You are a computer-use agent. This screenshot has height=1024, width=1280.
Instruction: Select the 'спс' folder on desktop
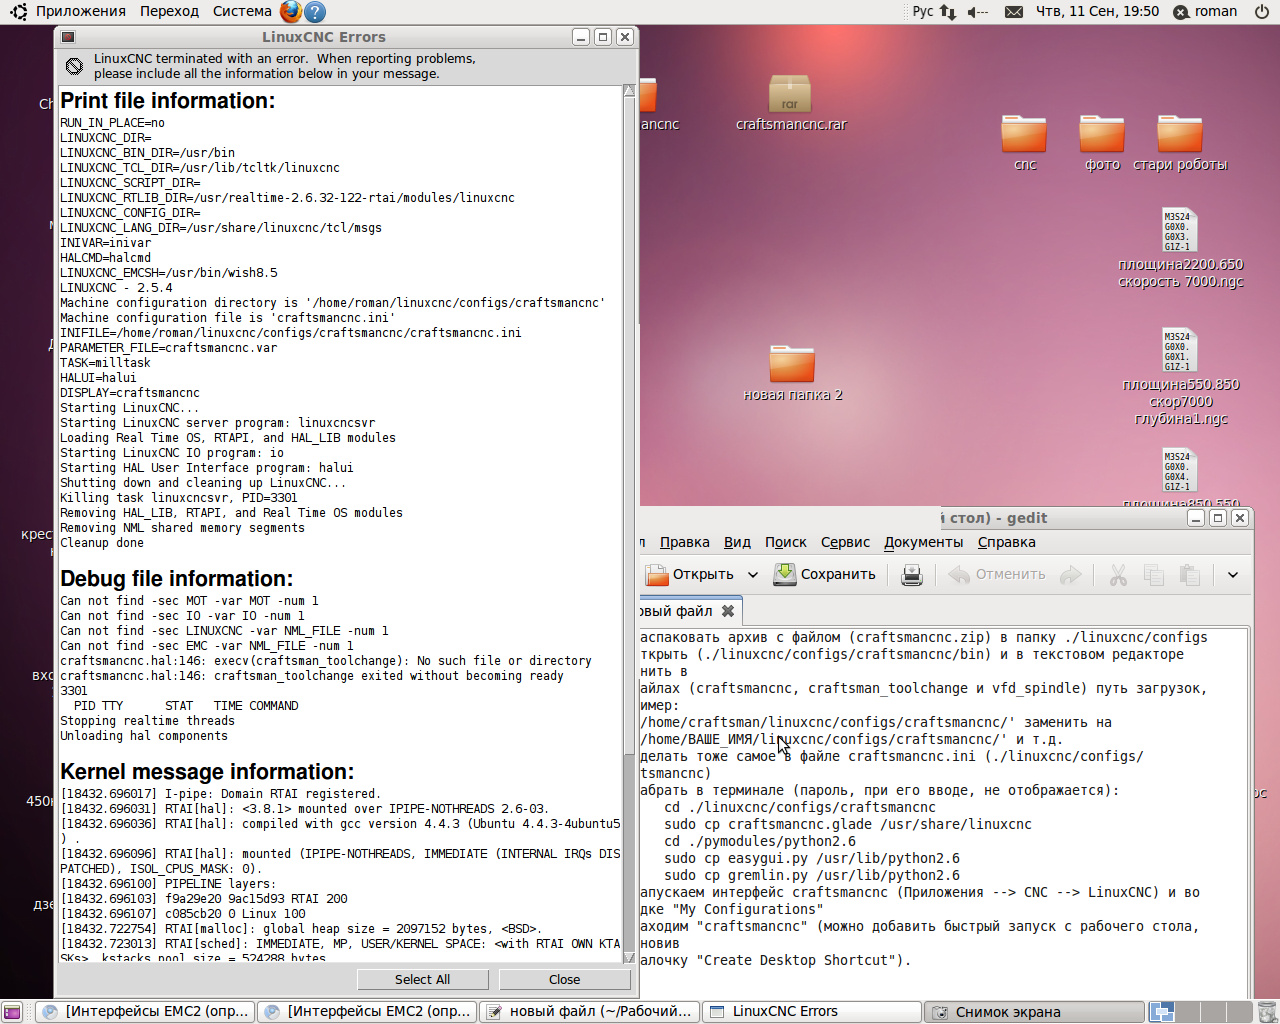pyautogui.click(x=1024, y=143)
